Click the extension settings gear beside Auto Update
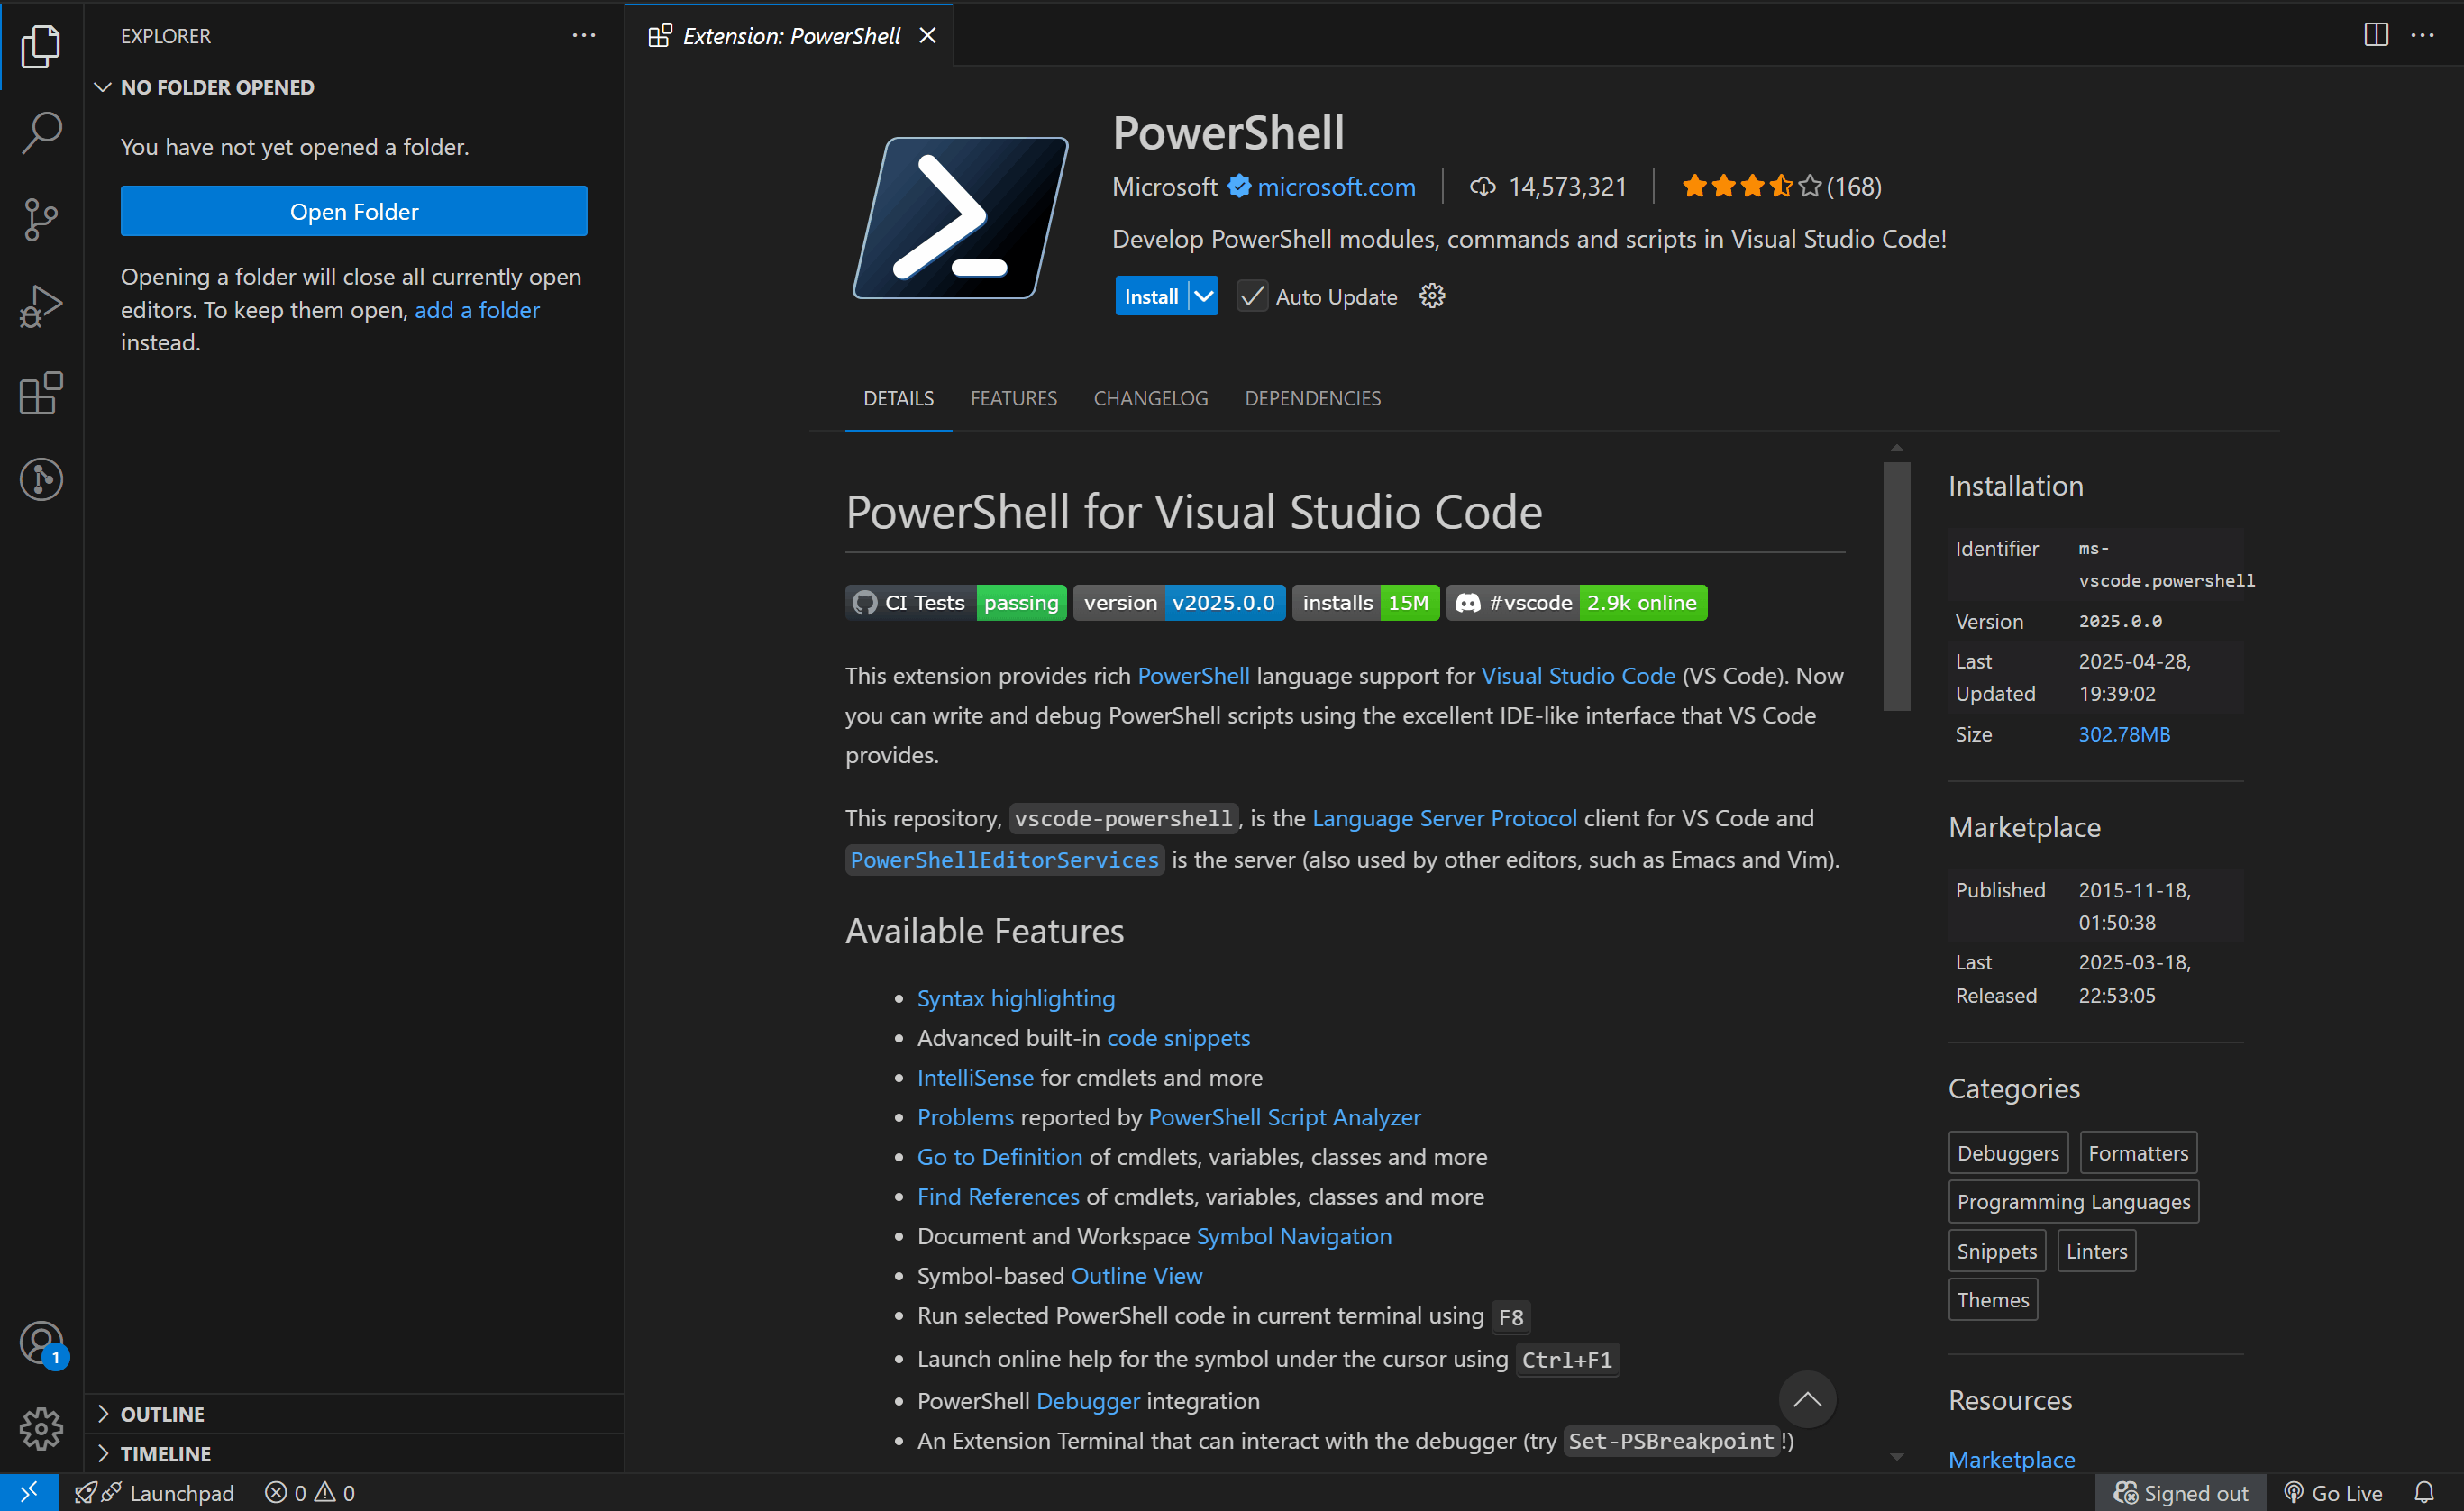 [1431, 296]
